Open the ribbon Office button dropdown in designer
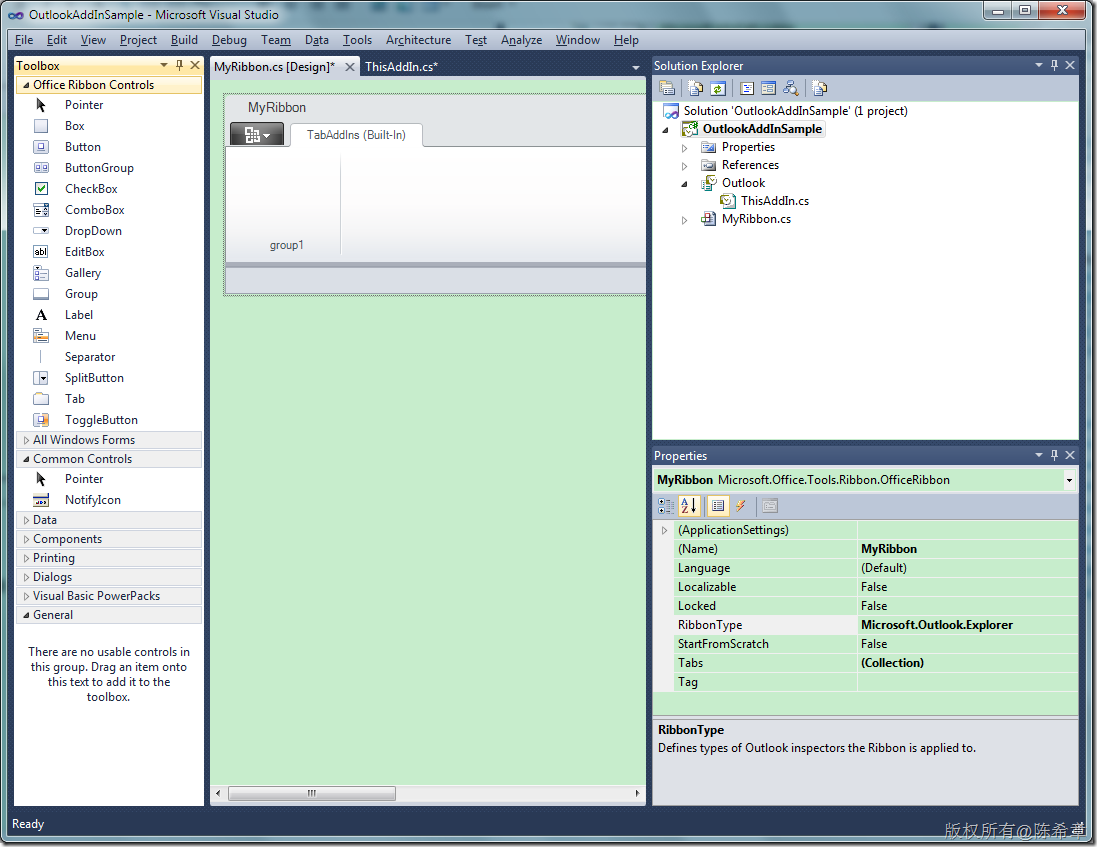 pyautogui.click(x=257, y=134)
